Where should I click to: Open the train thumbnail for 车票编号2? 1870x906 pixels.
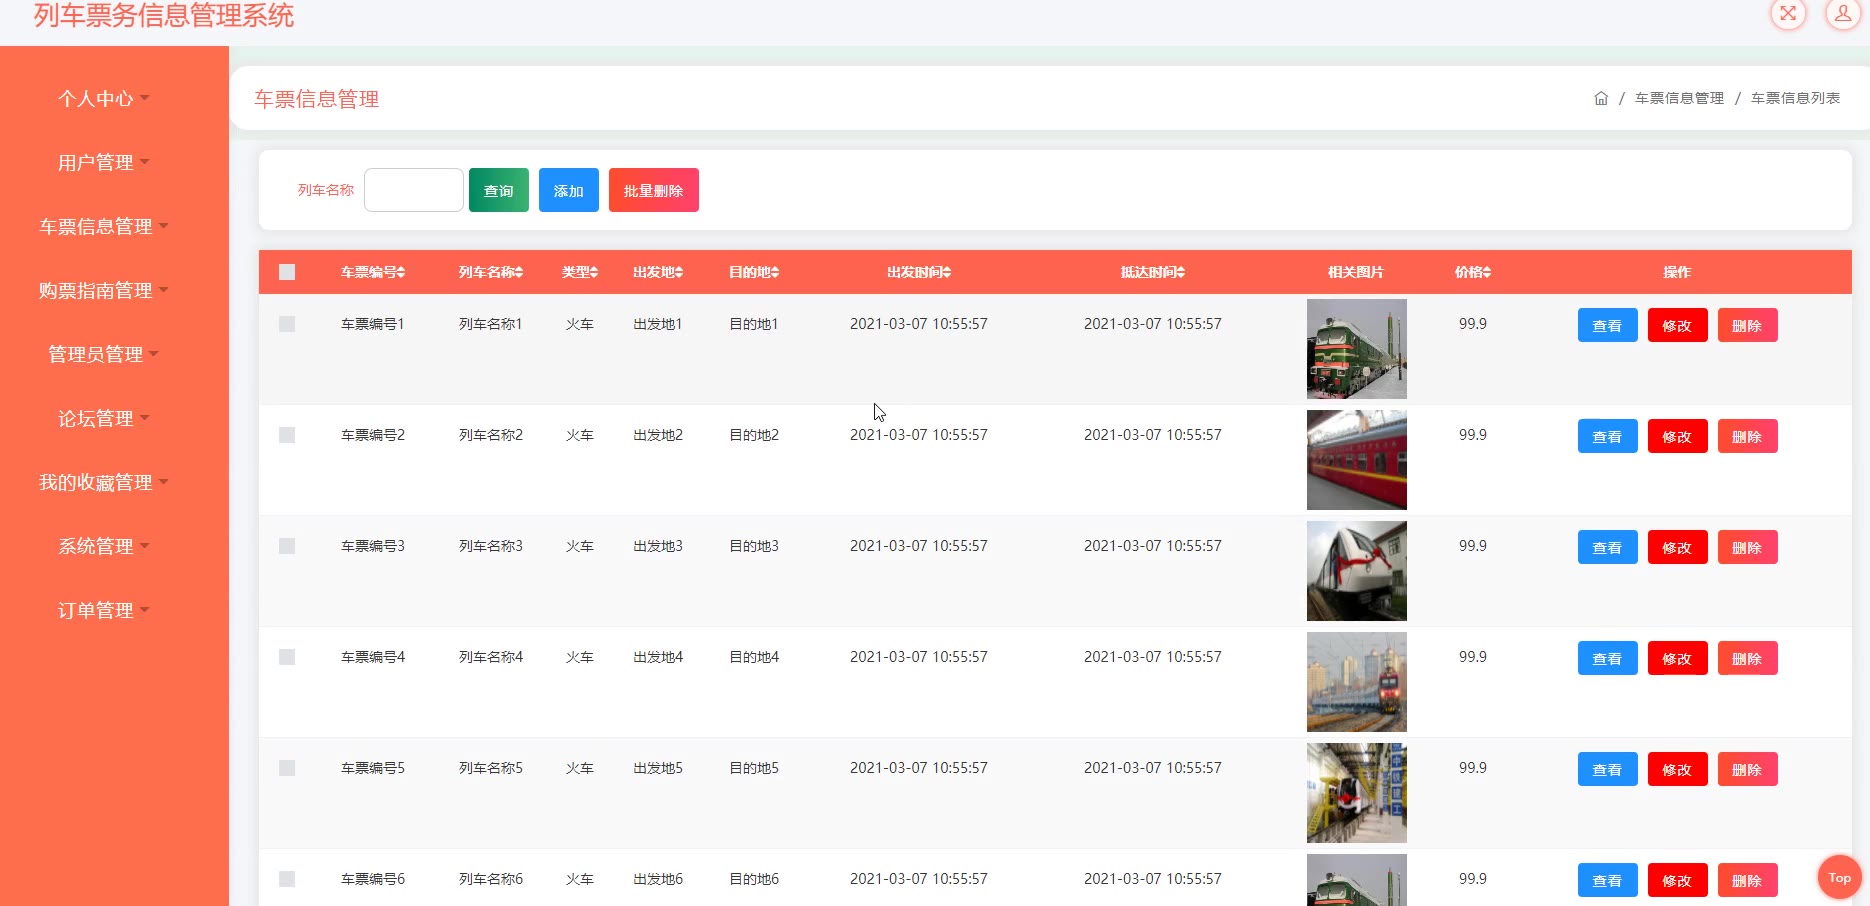point(1356,460)
